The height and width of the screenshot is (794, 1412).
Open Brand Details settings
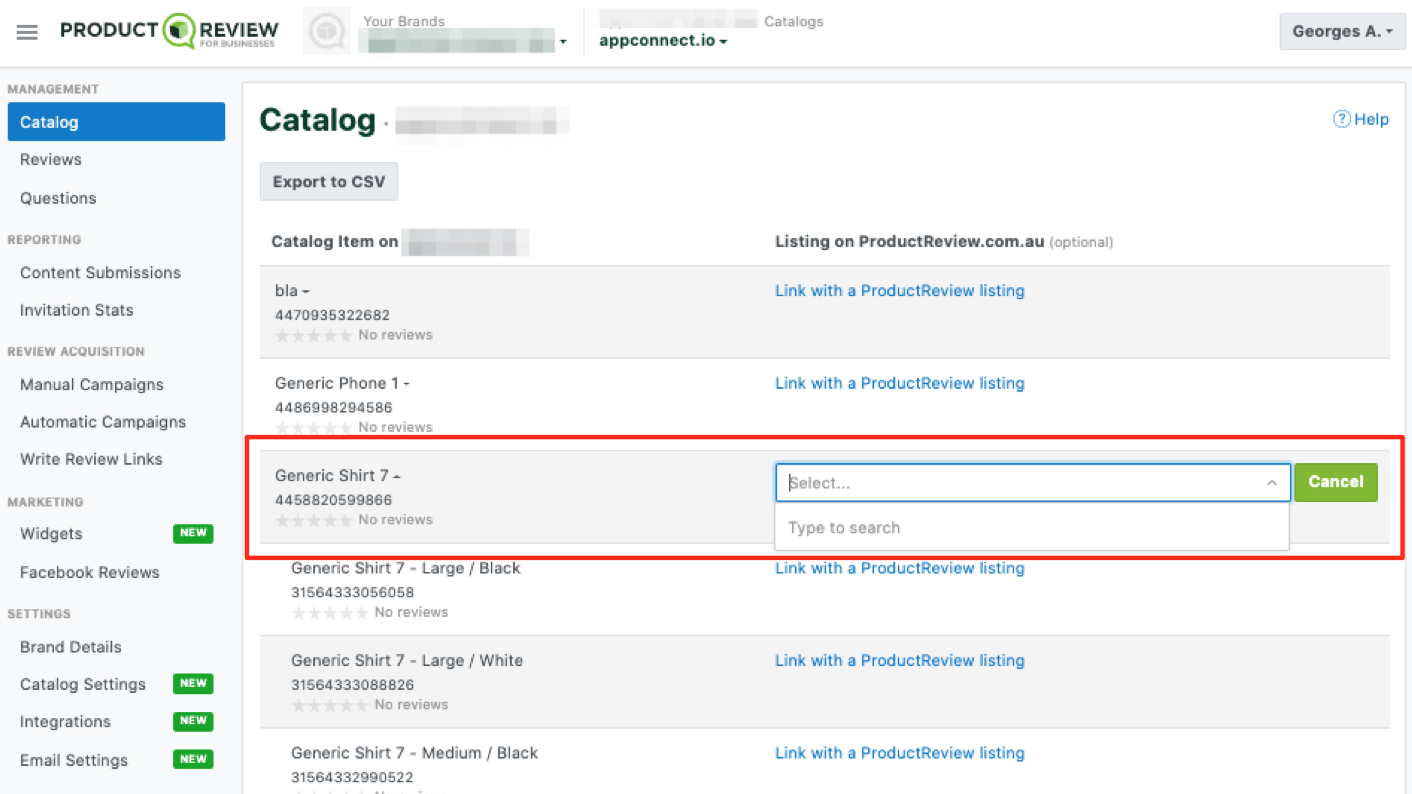(x=70, y=647)
